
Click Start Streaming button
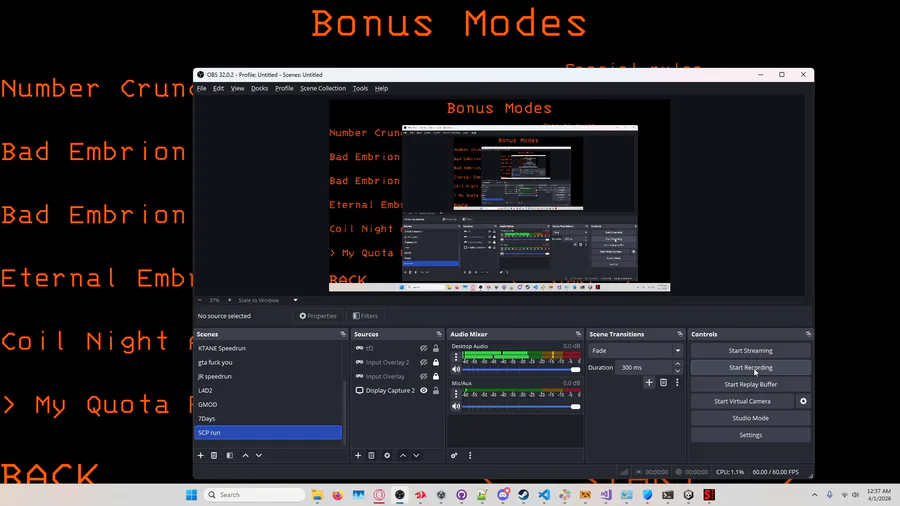(751, 351)
